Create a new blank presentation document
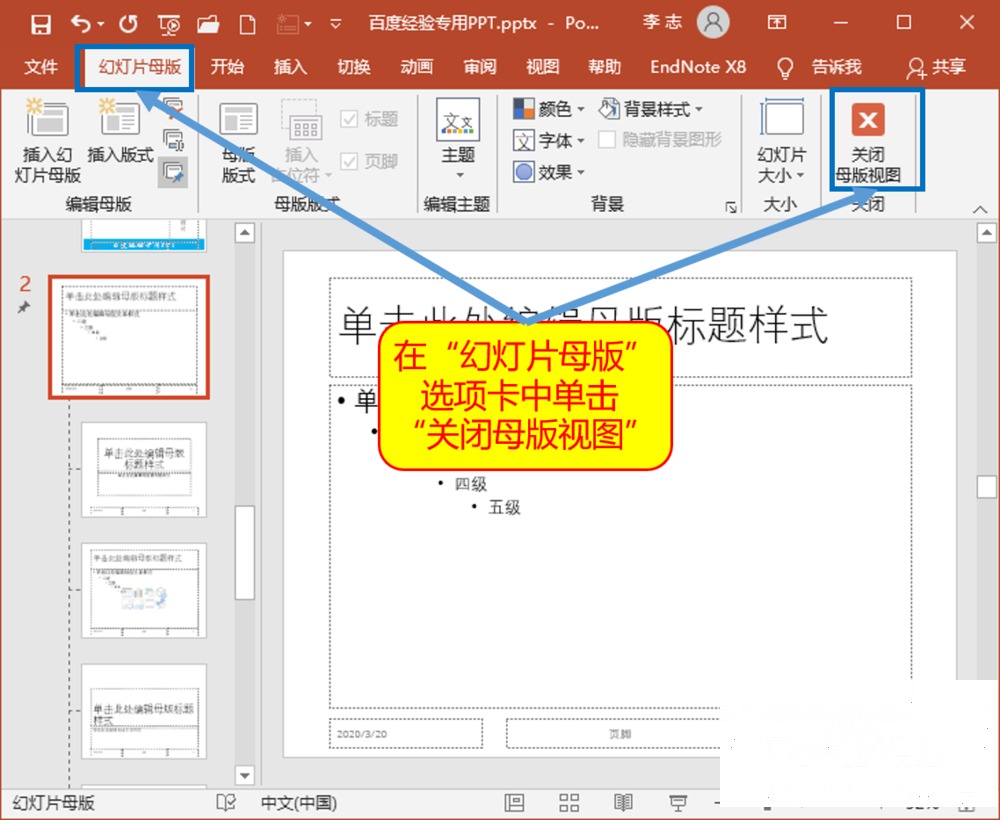This screenshot has width=1000, height=820. pos(247,24)
